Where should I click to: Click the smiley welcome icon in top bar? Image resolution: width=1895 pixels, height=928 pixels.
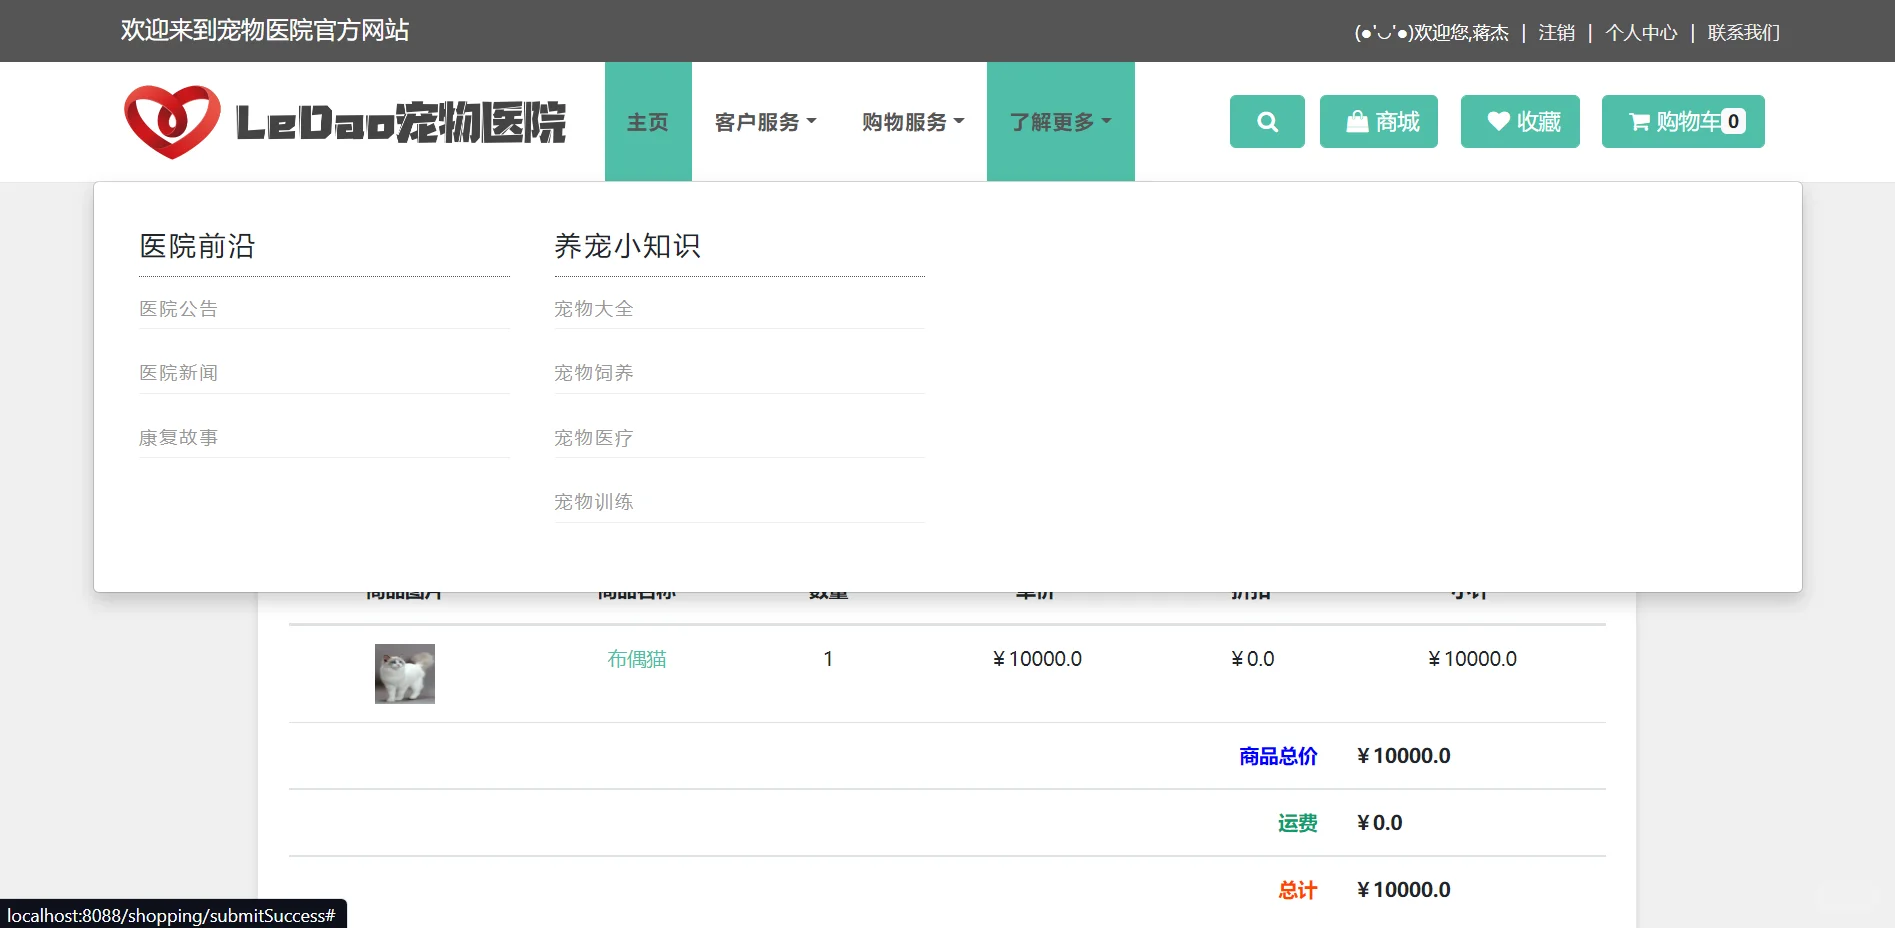pos(1384,32)
